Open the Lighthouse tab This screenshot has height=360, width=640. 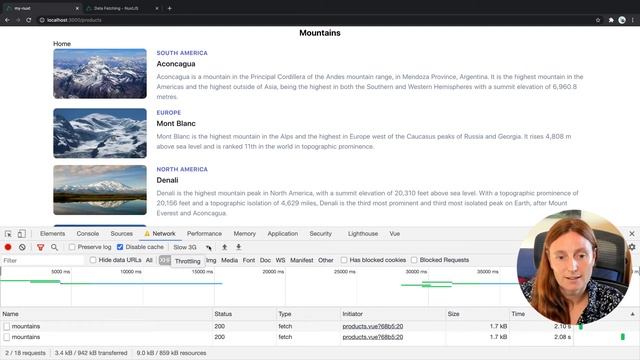(x=363, y=233)
